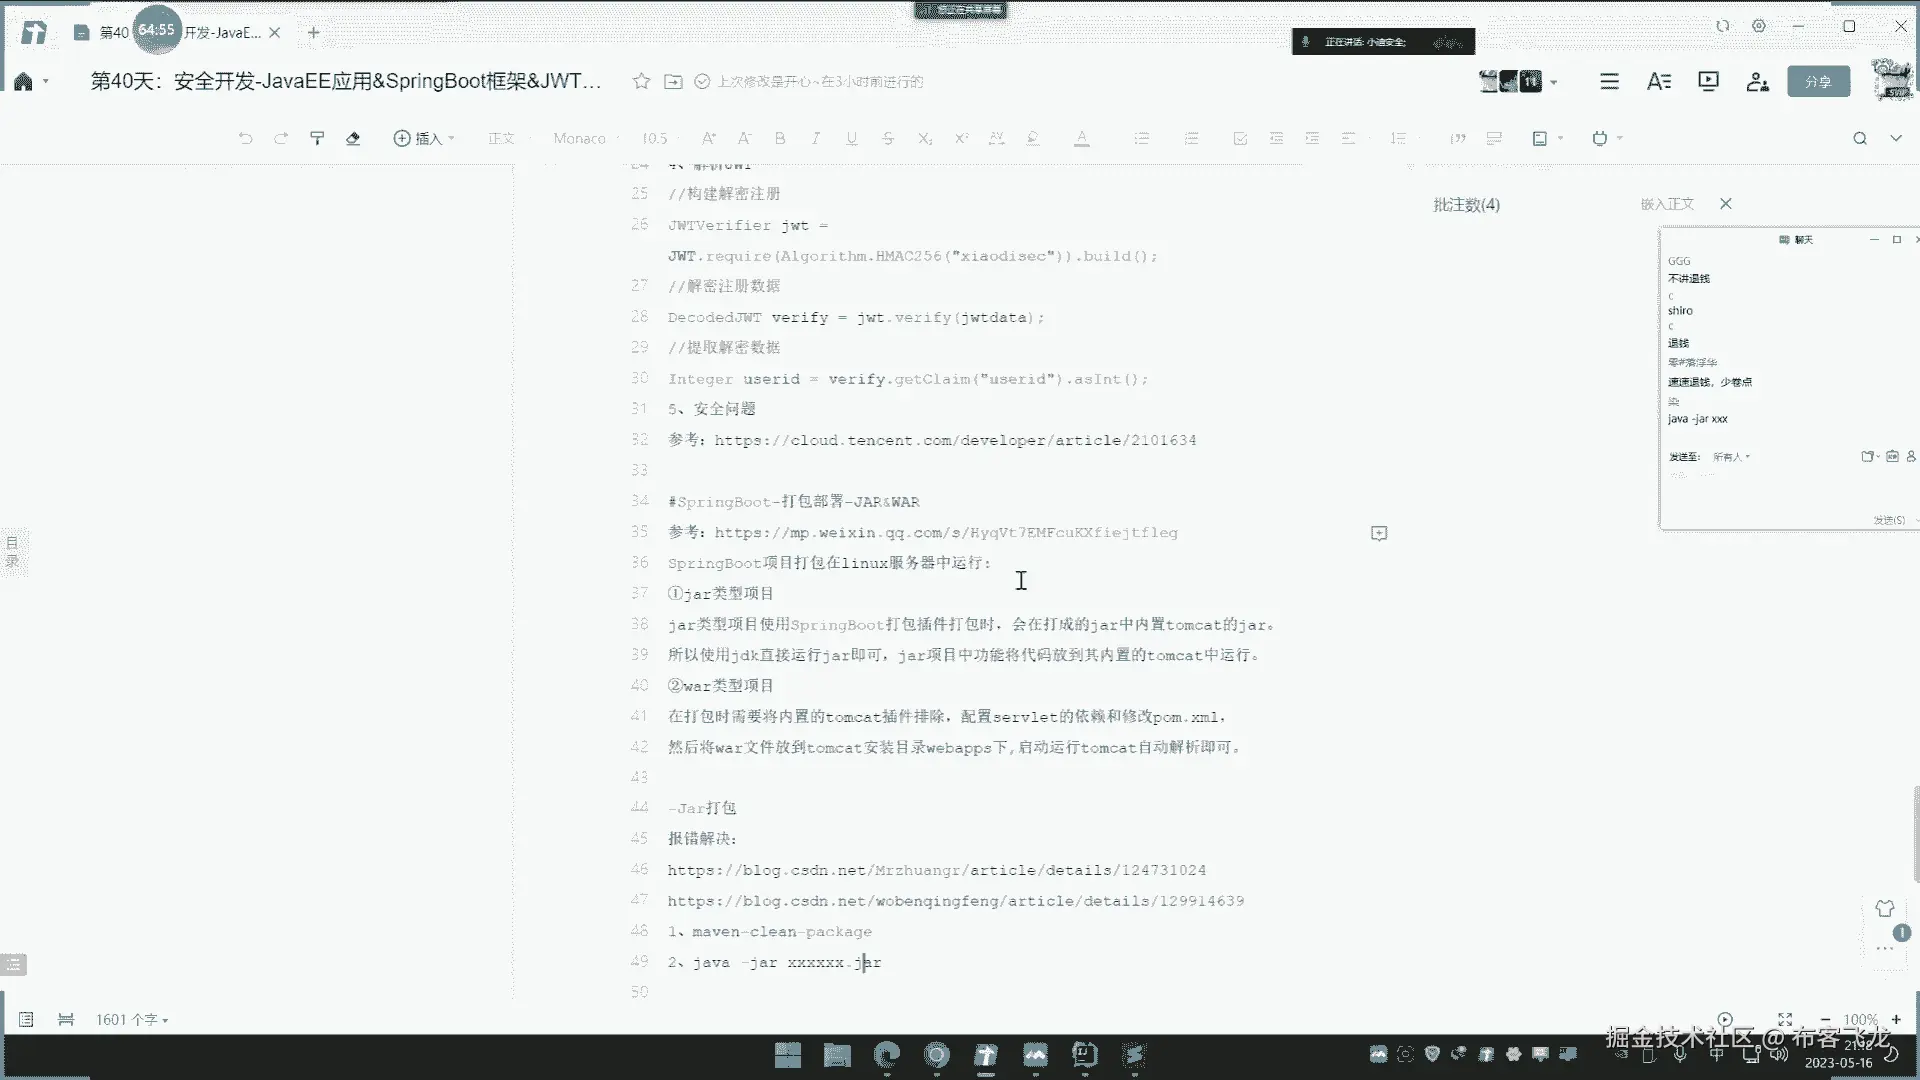Click 嵌入正文 in comments panel
This screenshot has width=1920, height=1080.
click(1667, 204)
